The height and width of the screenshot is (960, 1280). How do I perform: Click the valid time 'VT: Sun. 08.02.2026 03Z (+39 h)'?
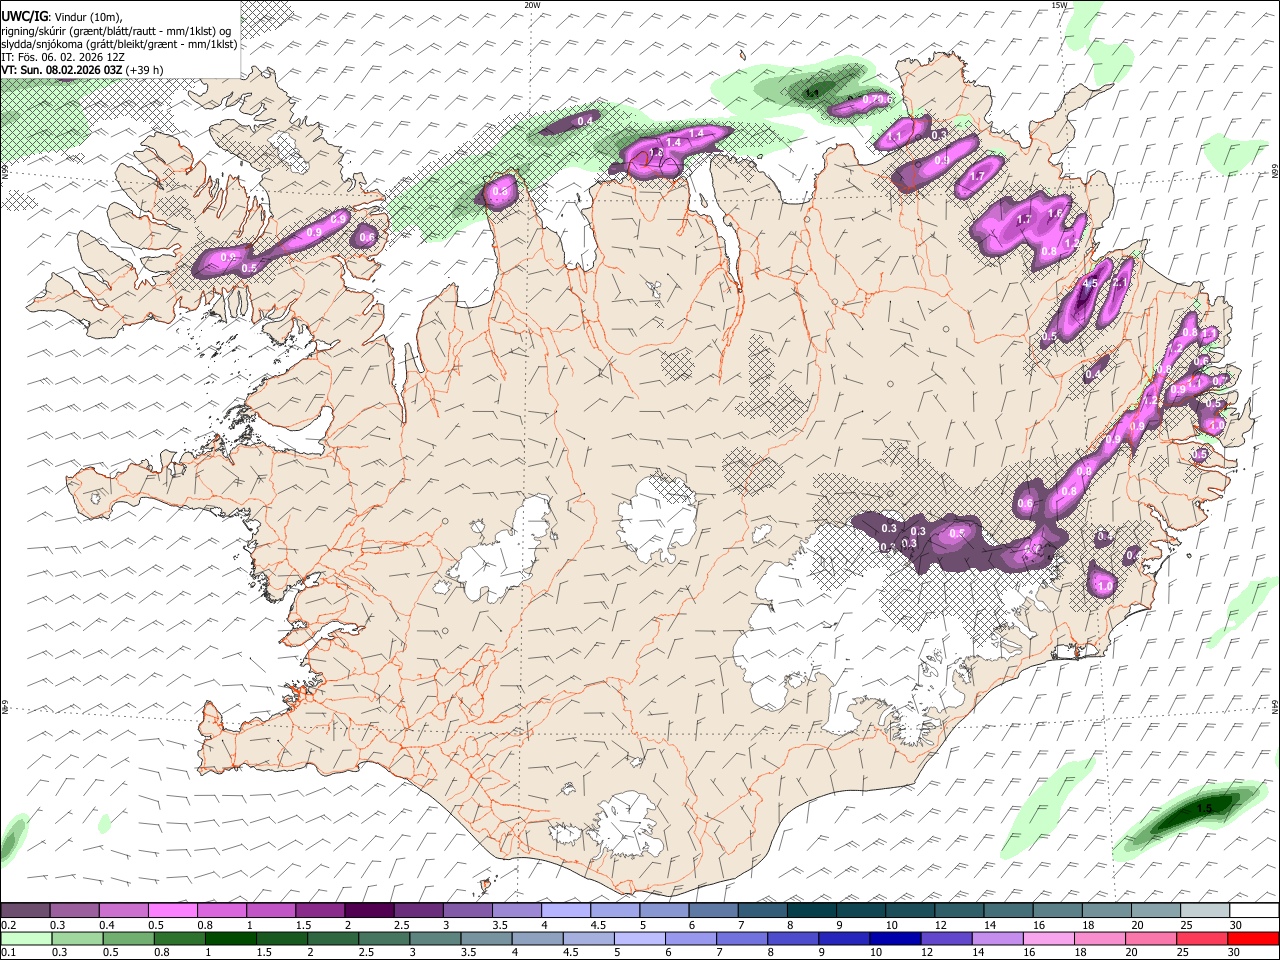click(82, 70)
